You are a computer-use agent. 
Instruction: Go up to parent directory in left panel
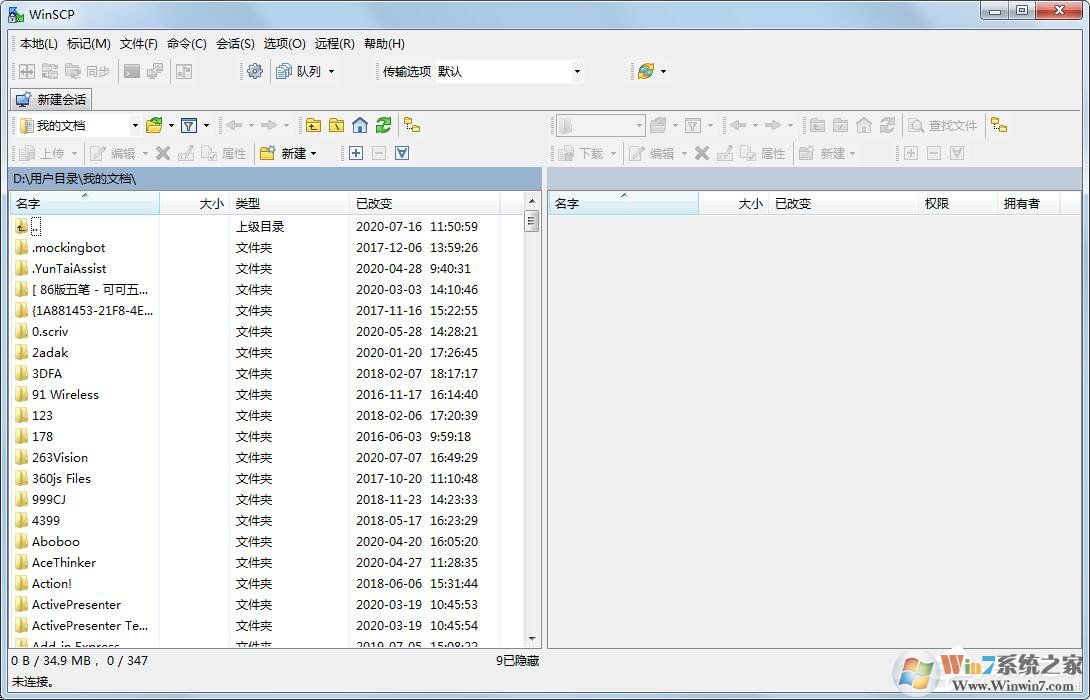coord(314,125)
